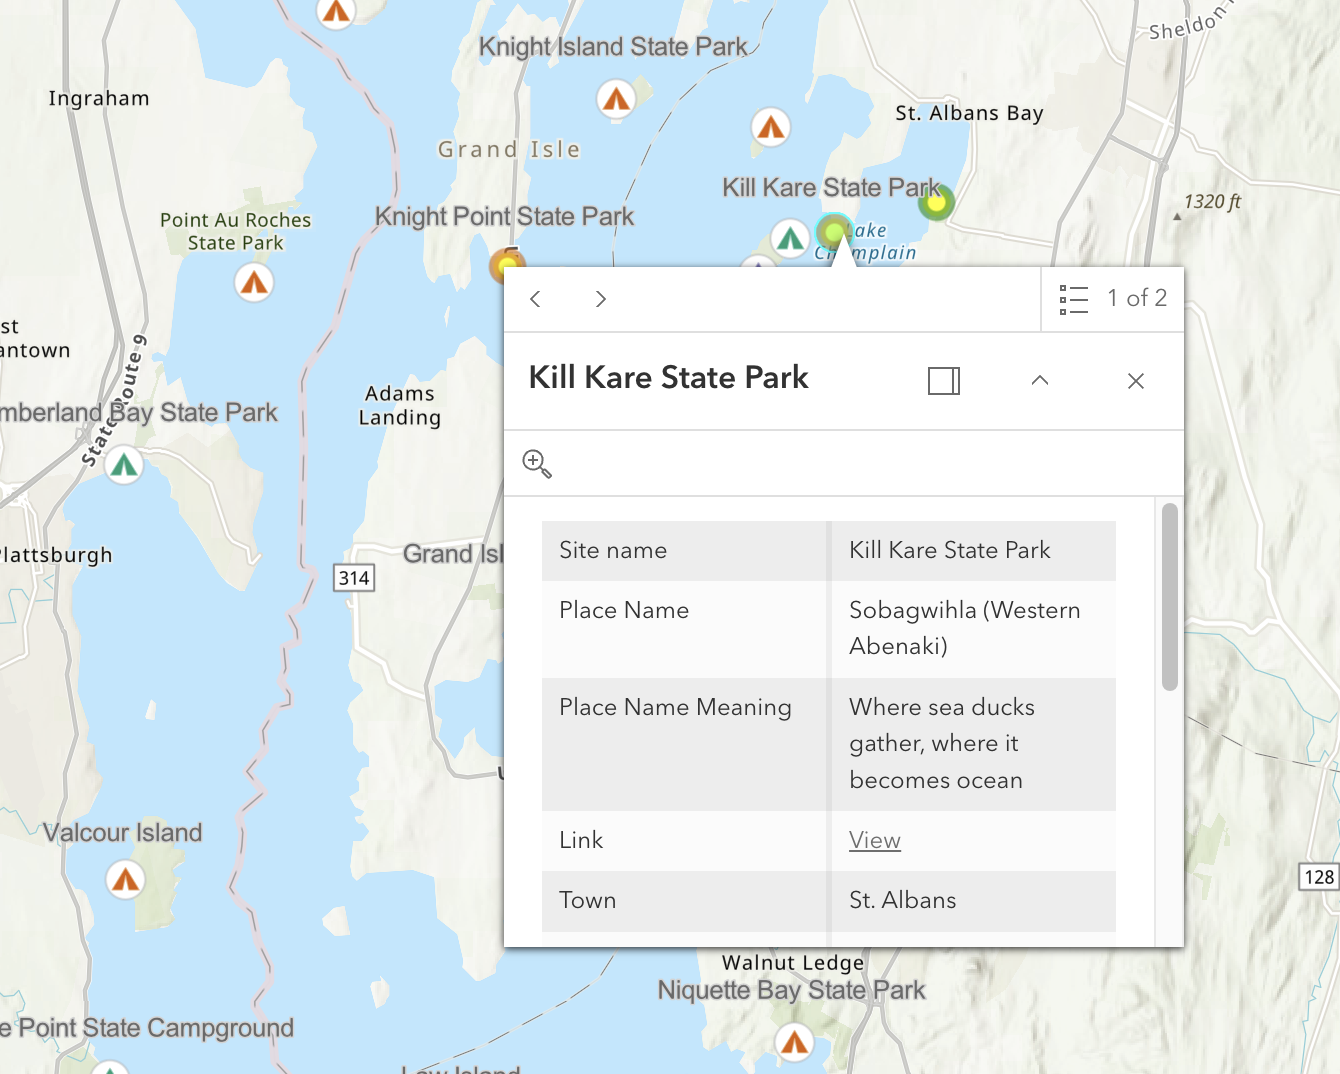Click the popup's vertical scrollbar
Viewport: 1340px width, 1074px height.
pyautogui.click(x=1169, y=597)
